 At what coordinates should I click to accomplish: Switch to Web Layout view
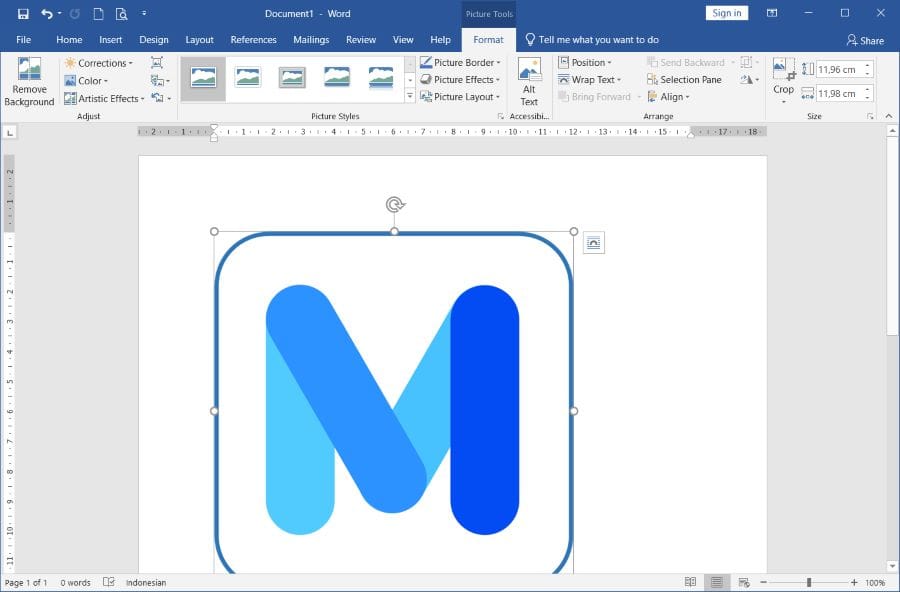(x=741, y=583)
